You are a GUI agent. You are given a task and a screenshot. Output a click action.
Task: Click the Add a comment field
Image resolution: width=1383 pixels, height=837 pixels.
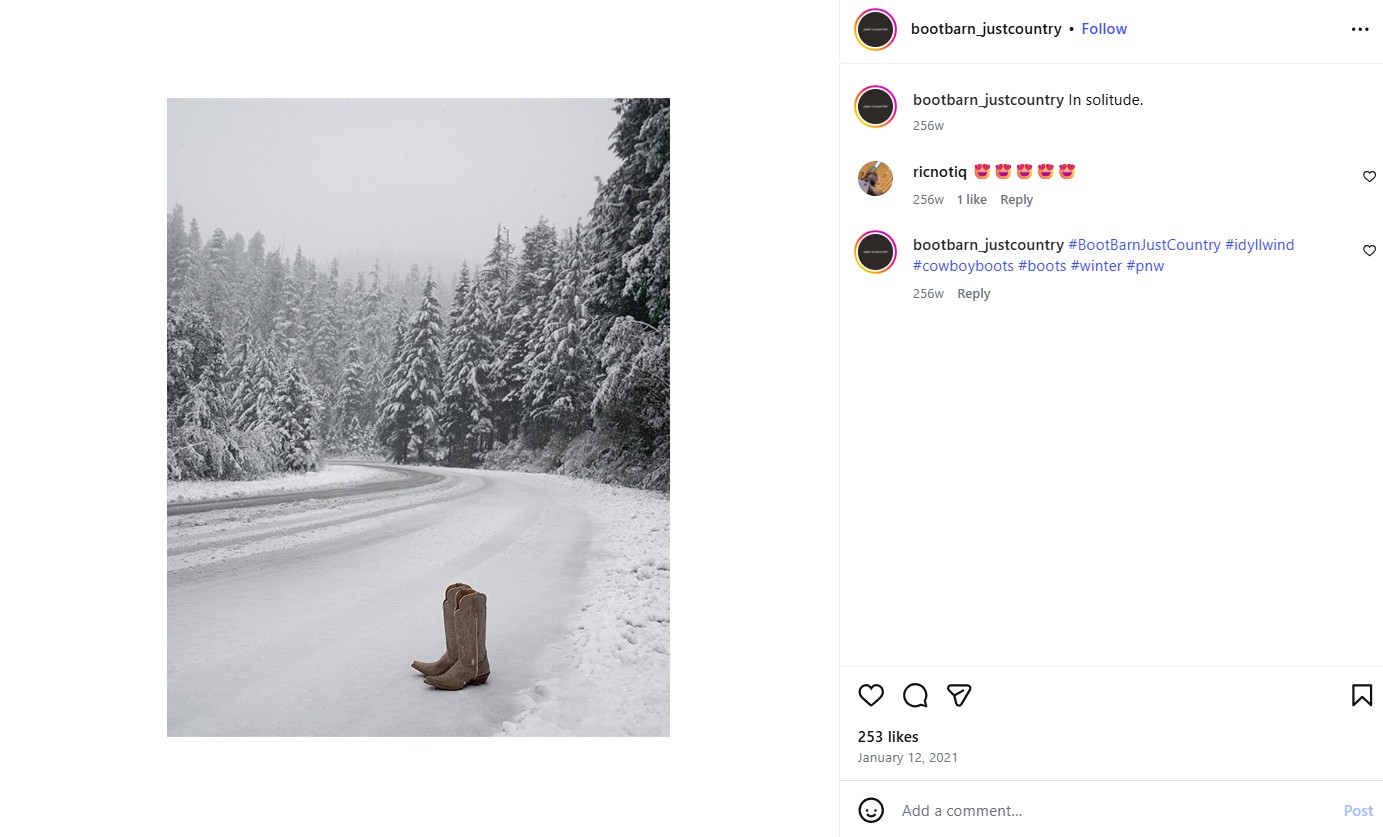click(1110, 811)
